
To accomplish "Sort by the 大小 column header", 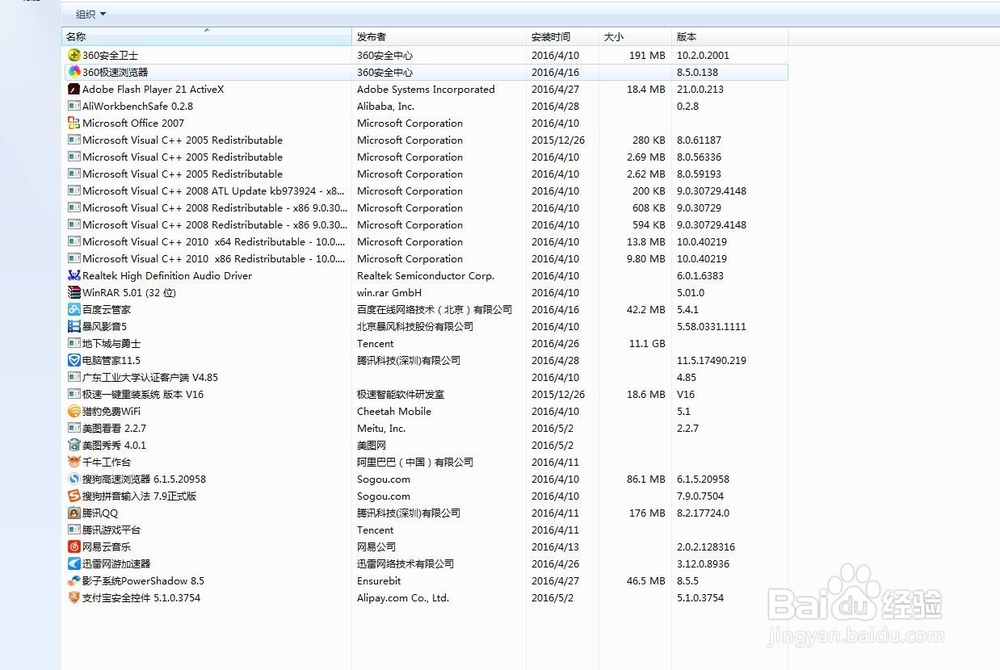I will coord(635,37).
